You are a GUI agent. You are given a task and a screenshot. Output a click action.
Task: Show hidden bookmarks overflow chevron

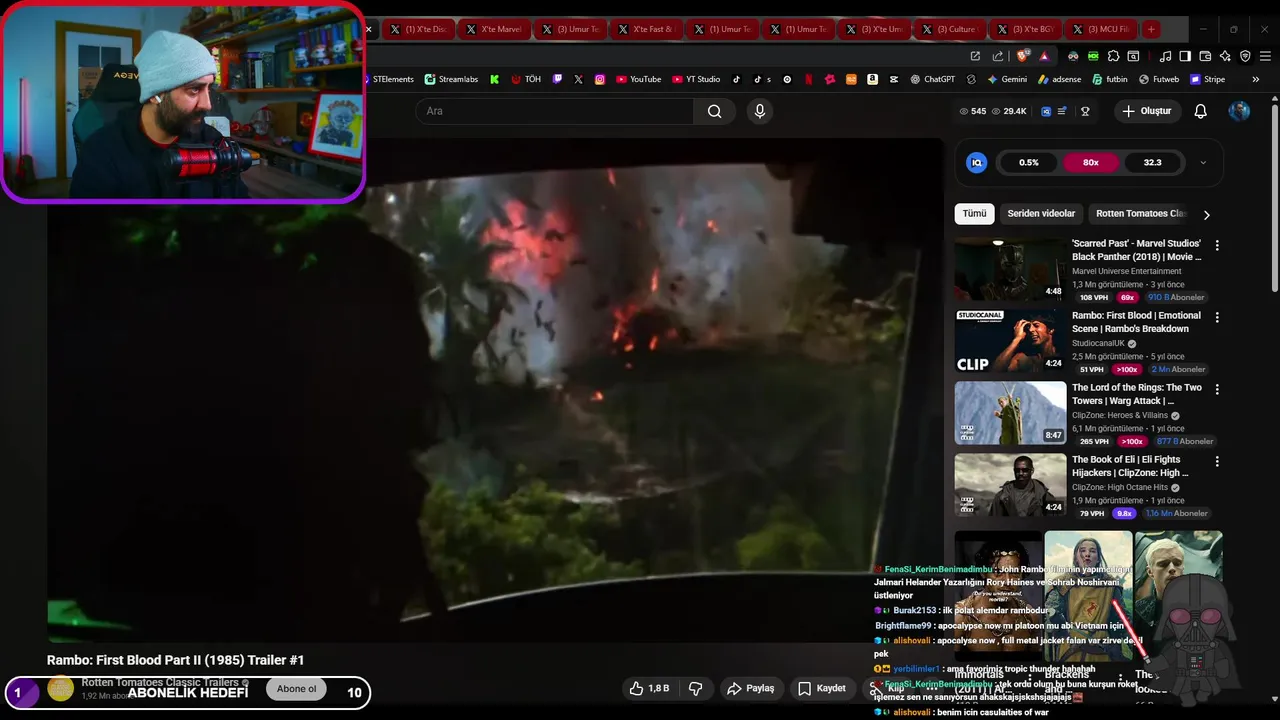1256,79
